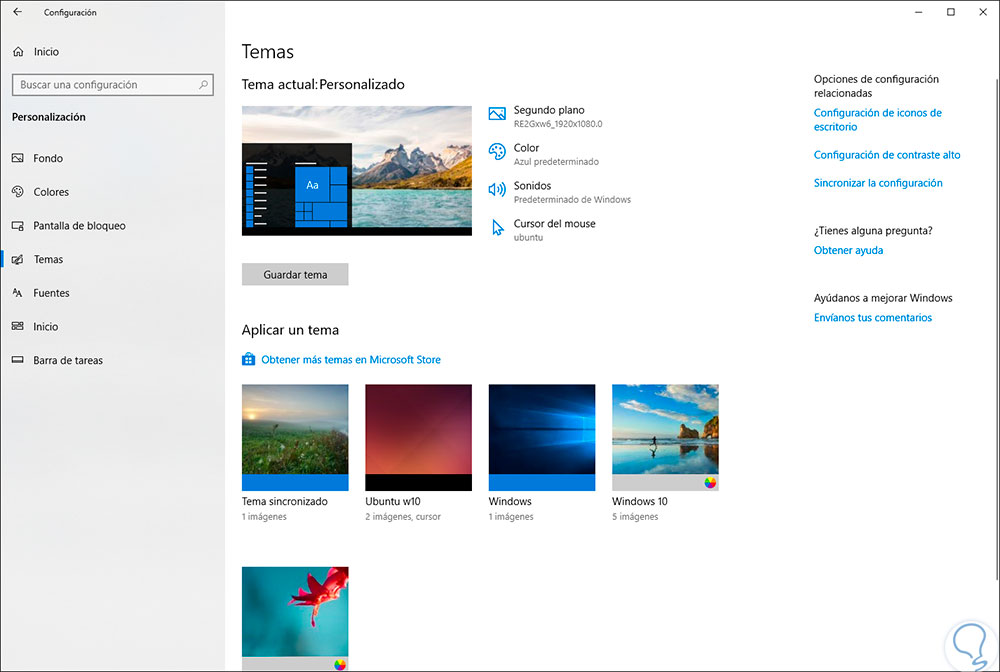Viewport: 1000px width, 672px height.
Task: Apply the Tema sincronizado theme thumbnail
Action: (295, 437)
